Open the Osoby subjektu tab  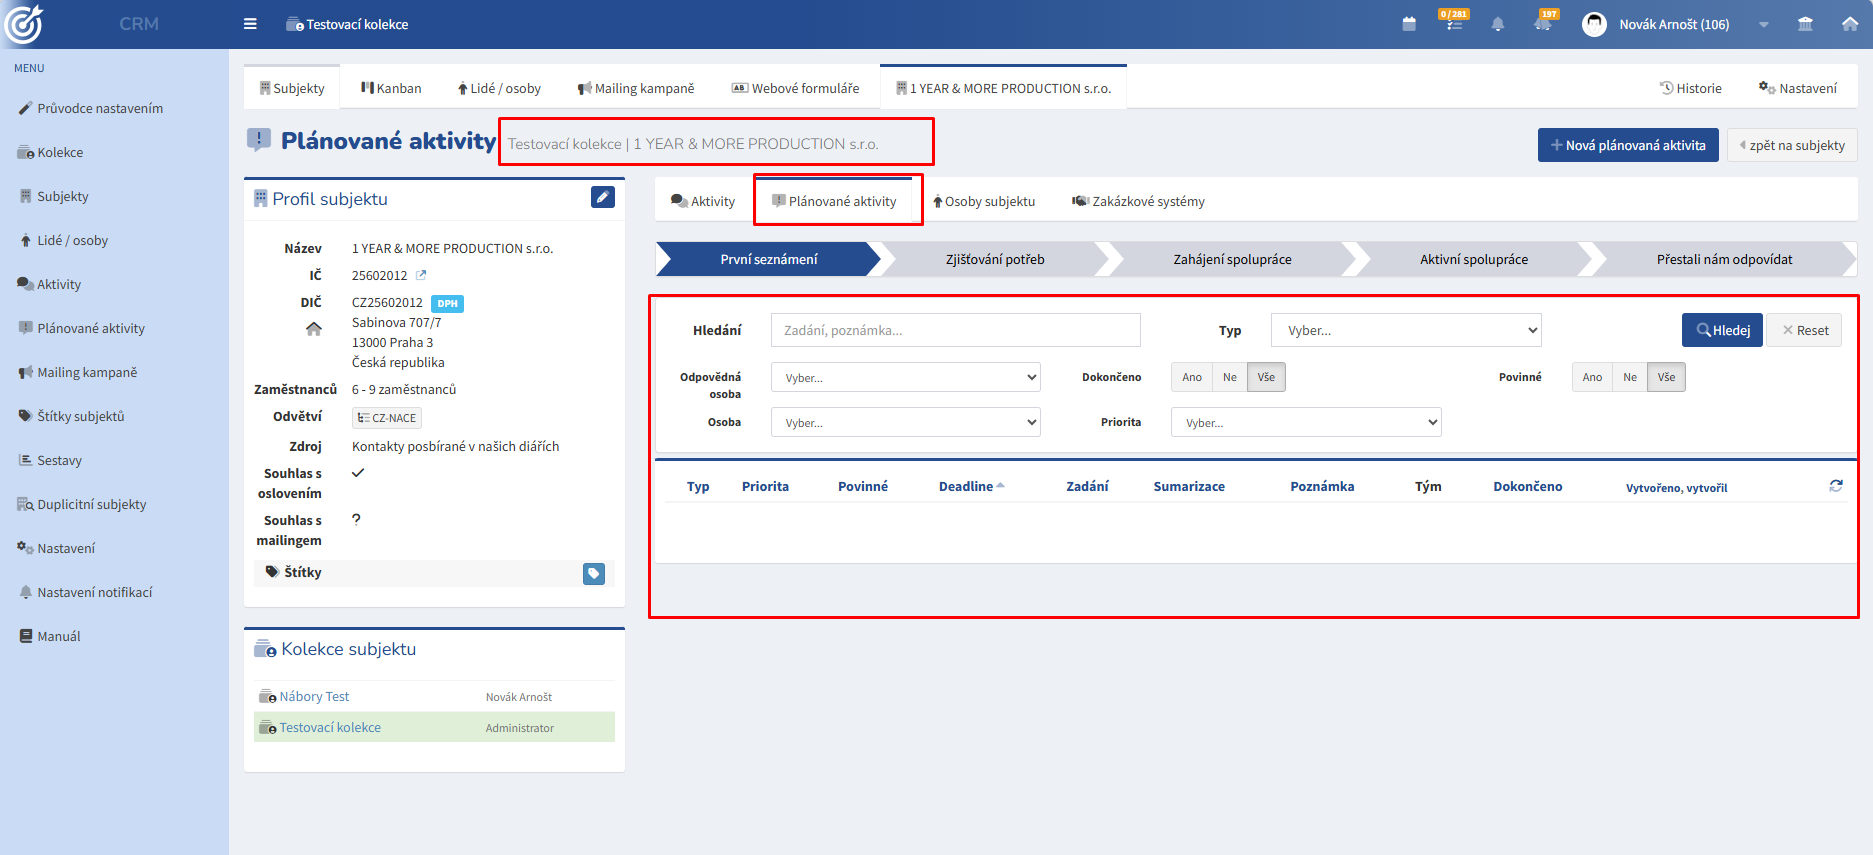tap(984, 201)
